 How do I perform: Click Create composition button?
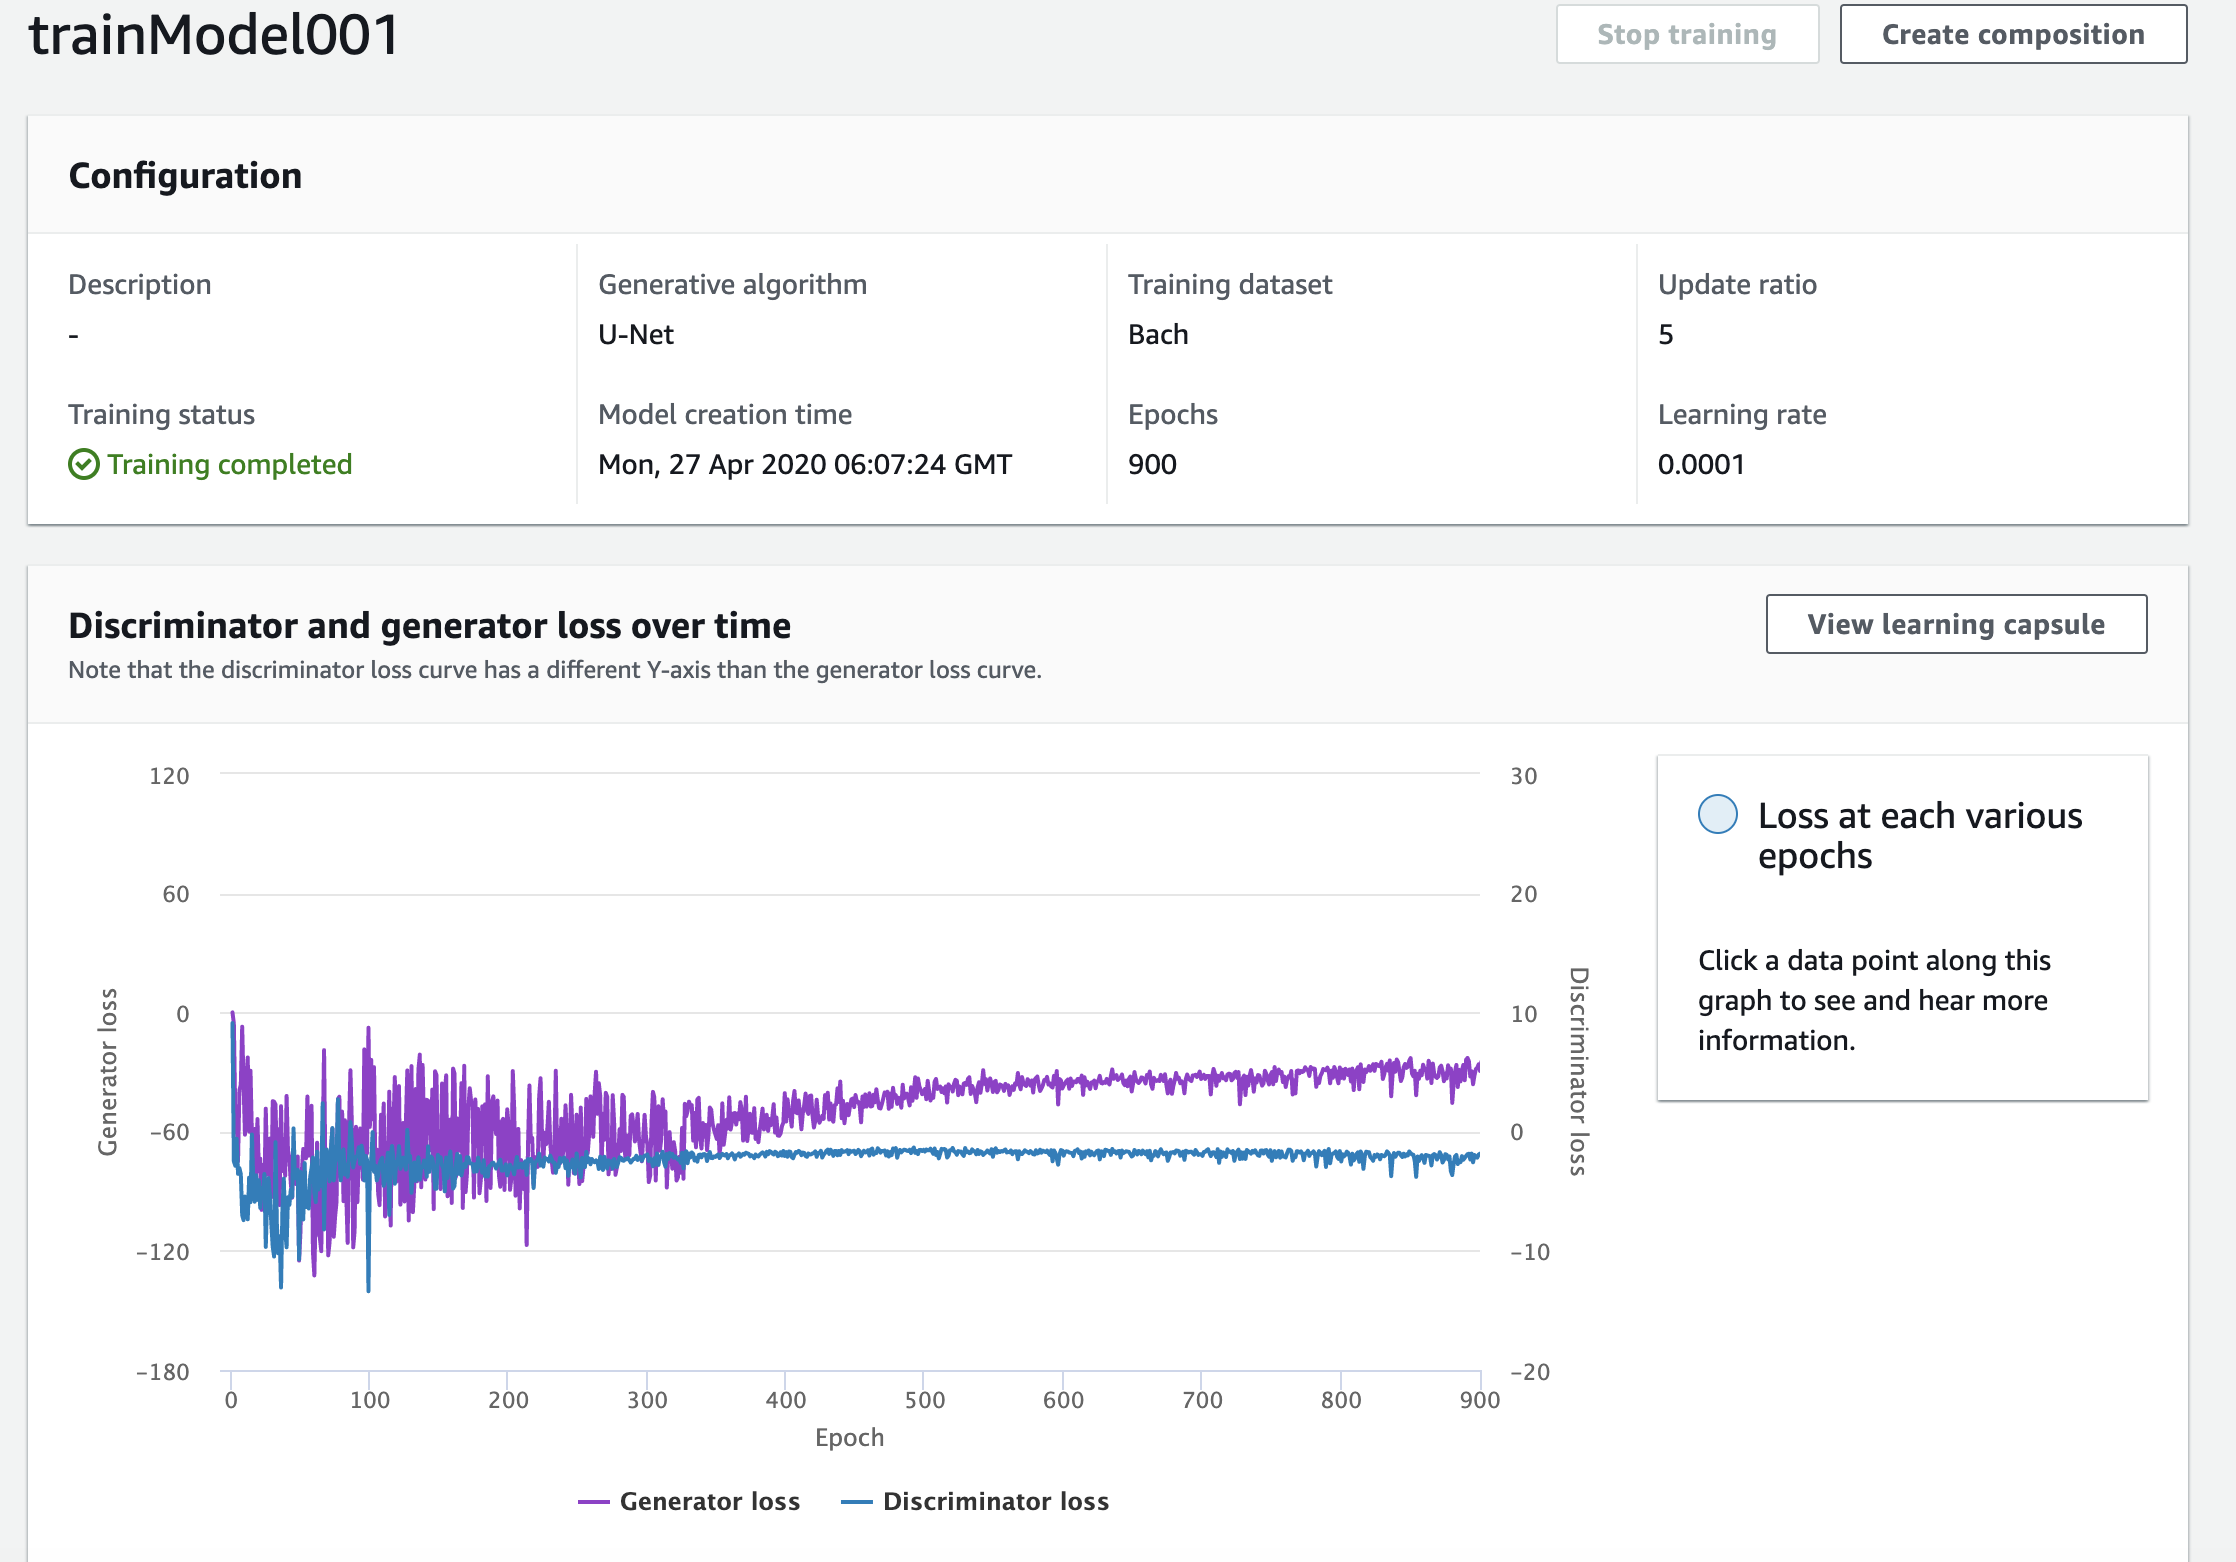click(2012, 35)
